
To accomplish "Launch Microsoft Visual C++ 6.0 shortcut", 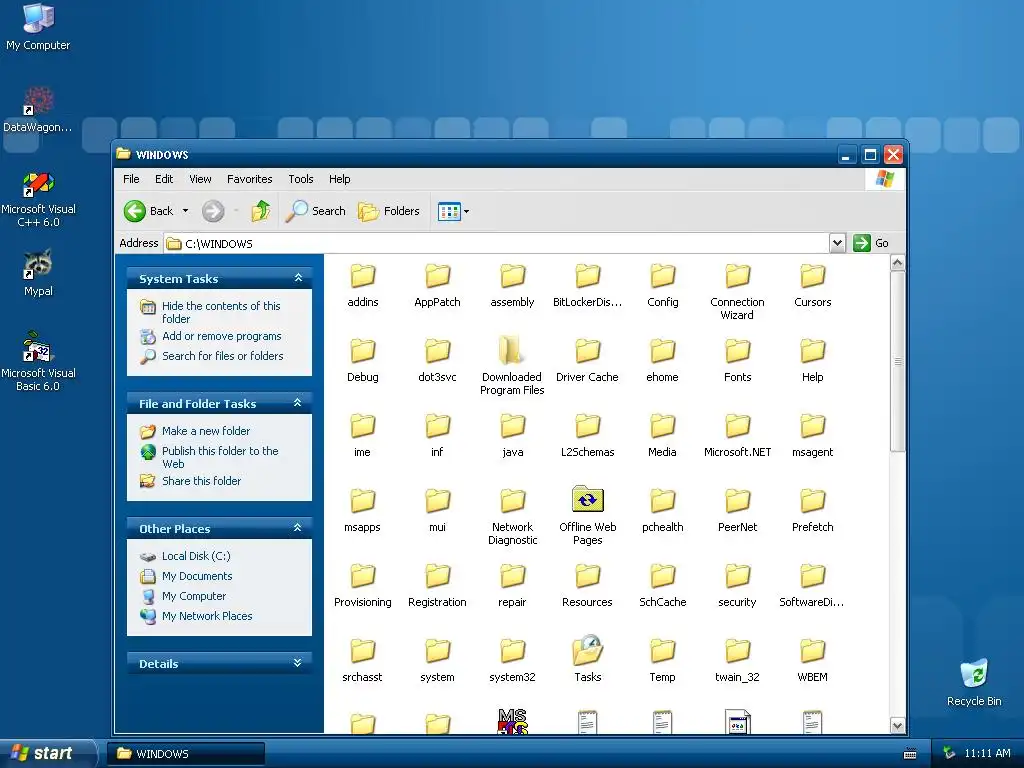I will click(38, 199).
